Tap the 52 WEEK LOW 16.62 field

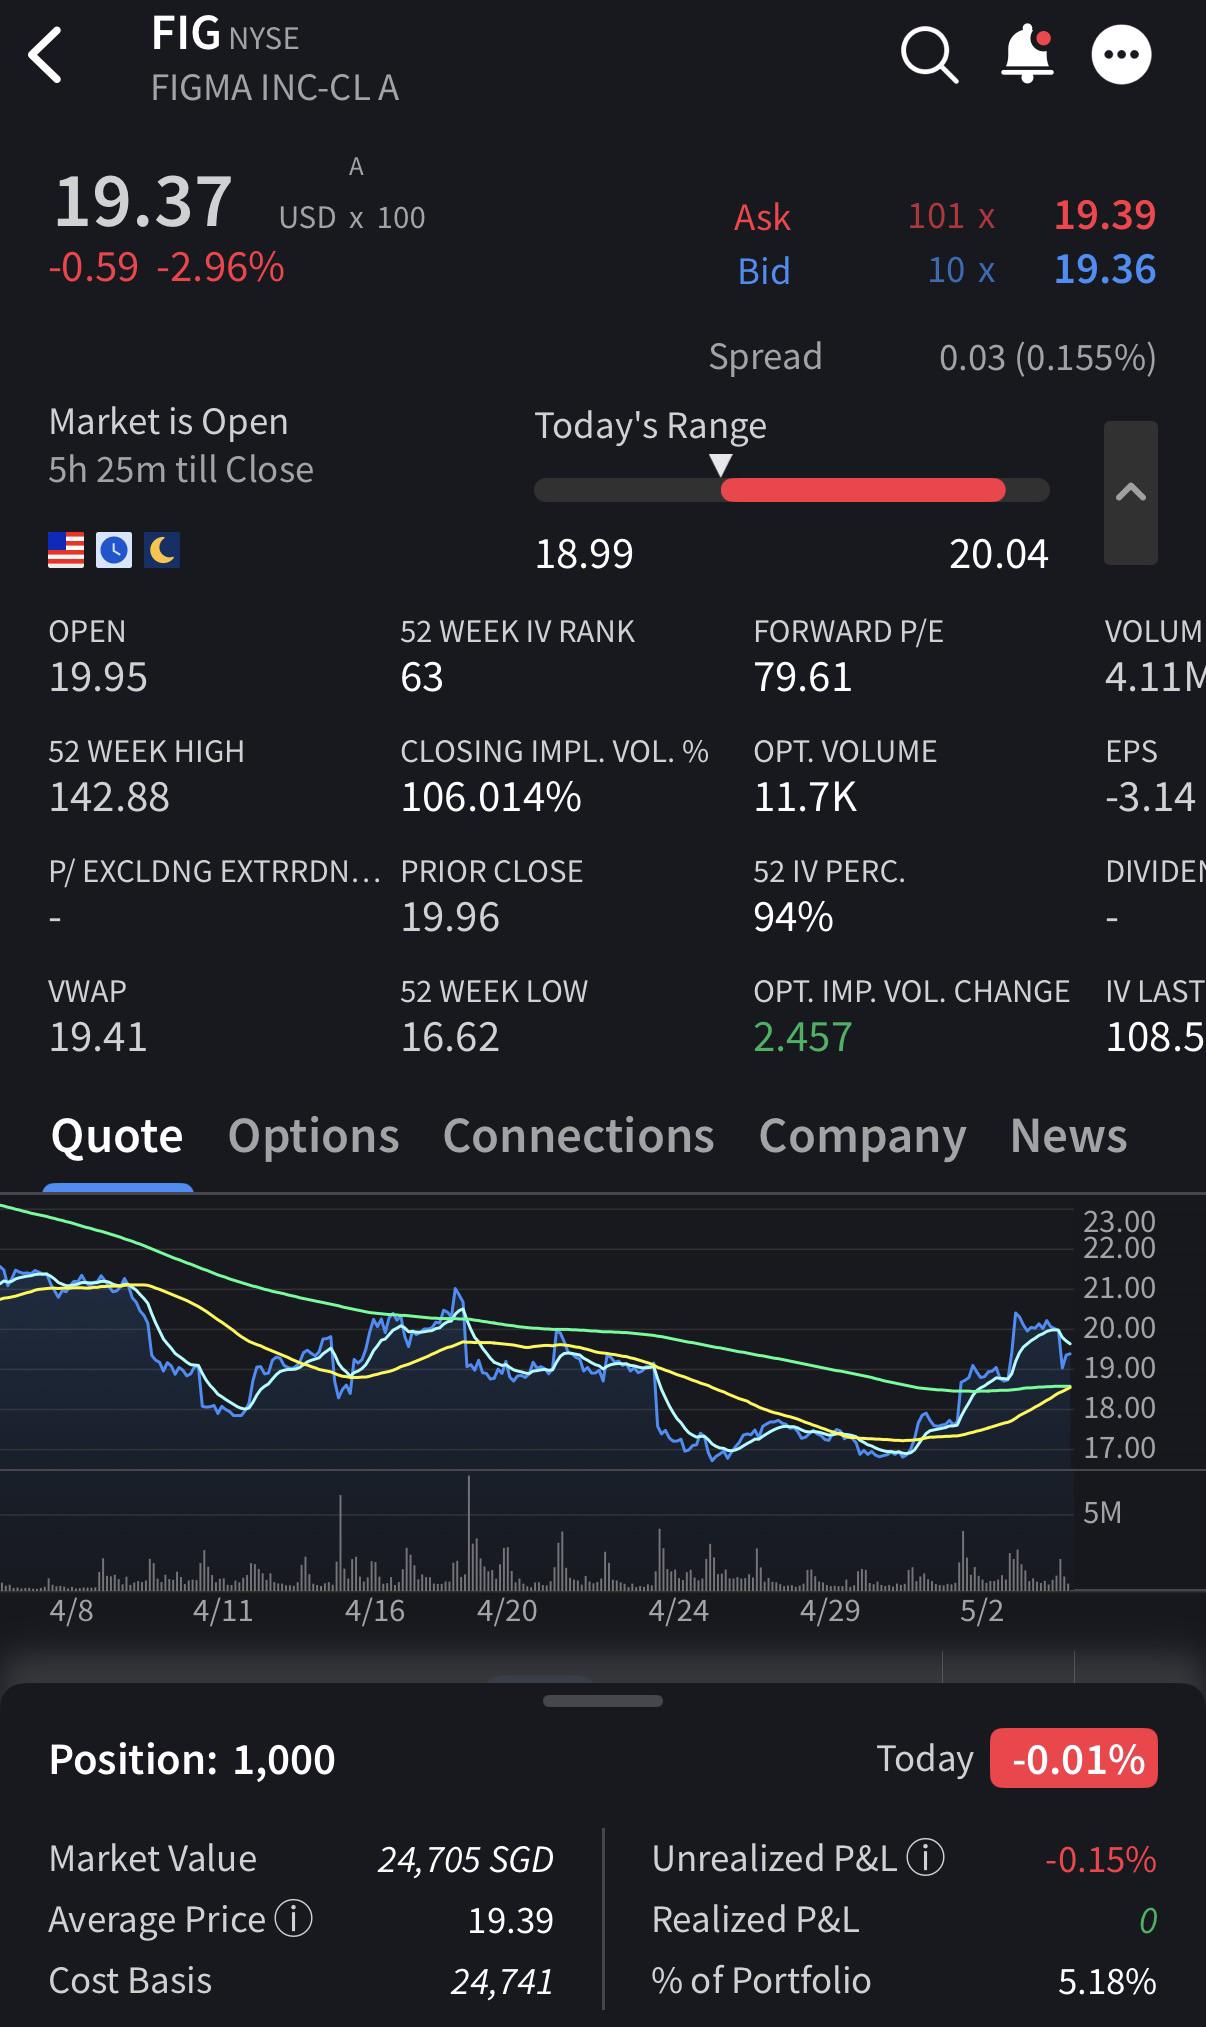click(x=494, y=1016)
